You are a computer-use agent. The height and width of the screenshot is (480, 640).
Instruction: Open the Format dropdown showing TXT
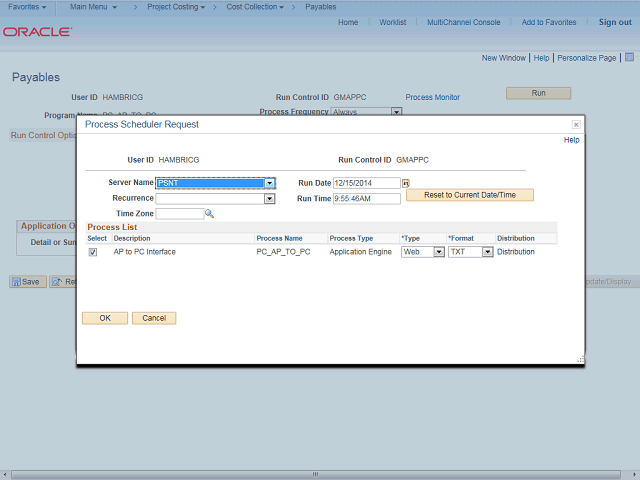(487, 252)
